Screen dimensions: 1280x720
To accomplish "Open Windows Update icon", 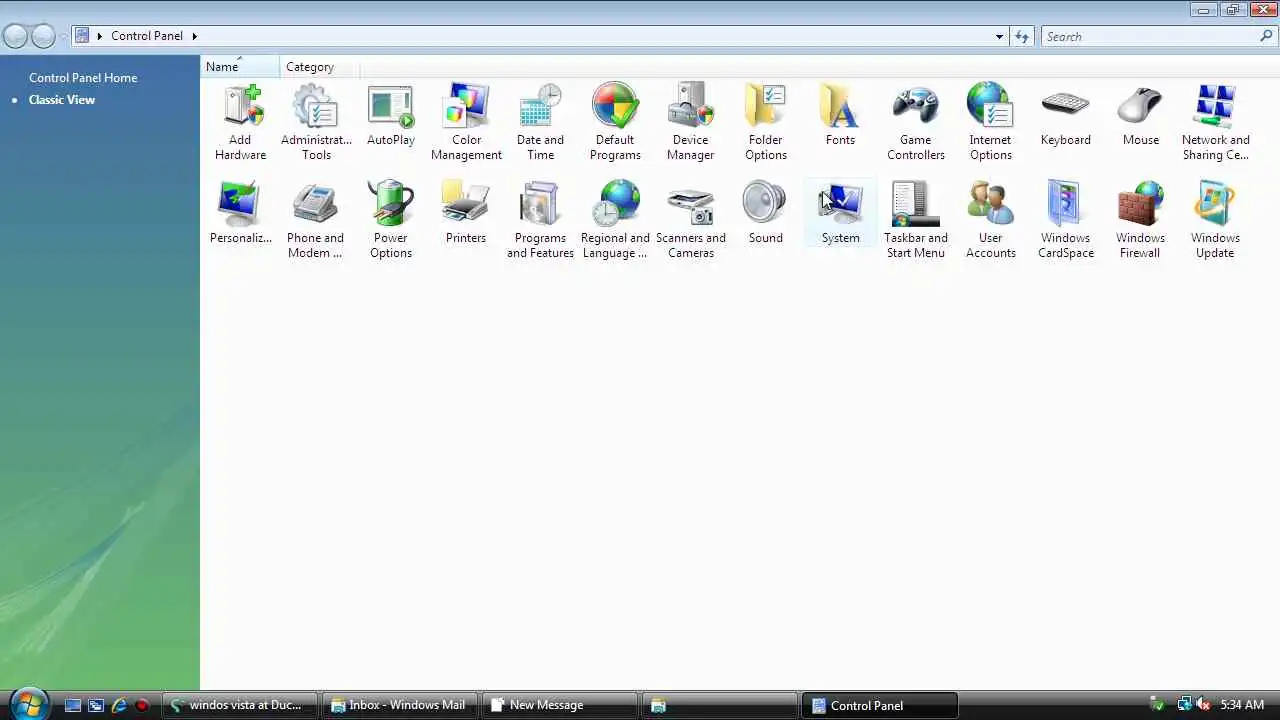I will pos(1215,220).
